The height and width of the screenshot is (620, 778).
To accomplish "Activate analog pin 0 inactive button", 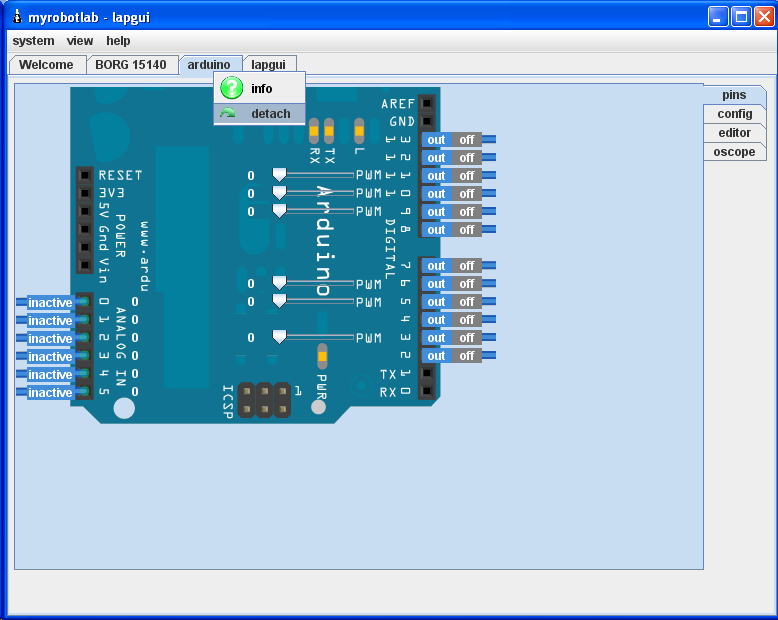I will pyautogui.click(x=50, y=302).
